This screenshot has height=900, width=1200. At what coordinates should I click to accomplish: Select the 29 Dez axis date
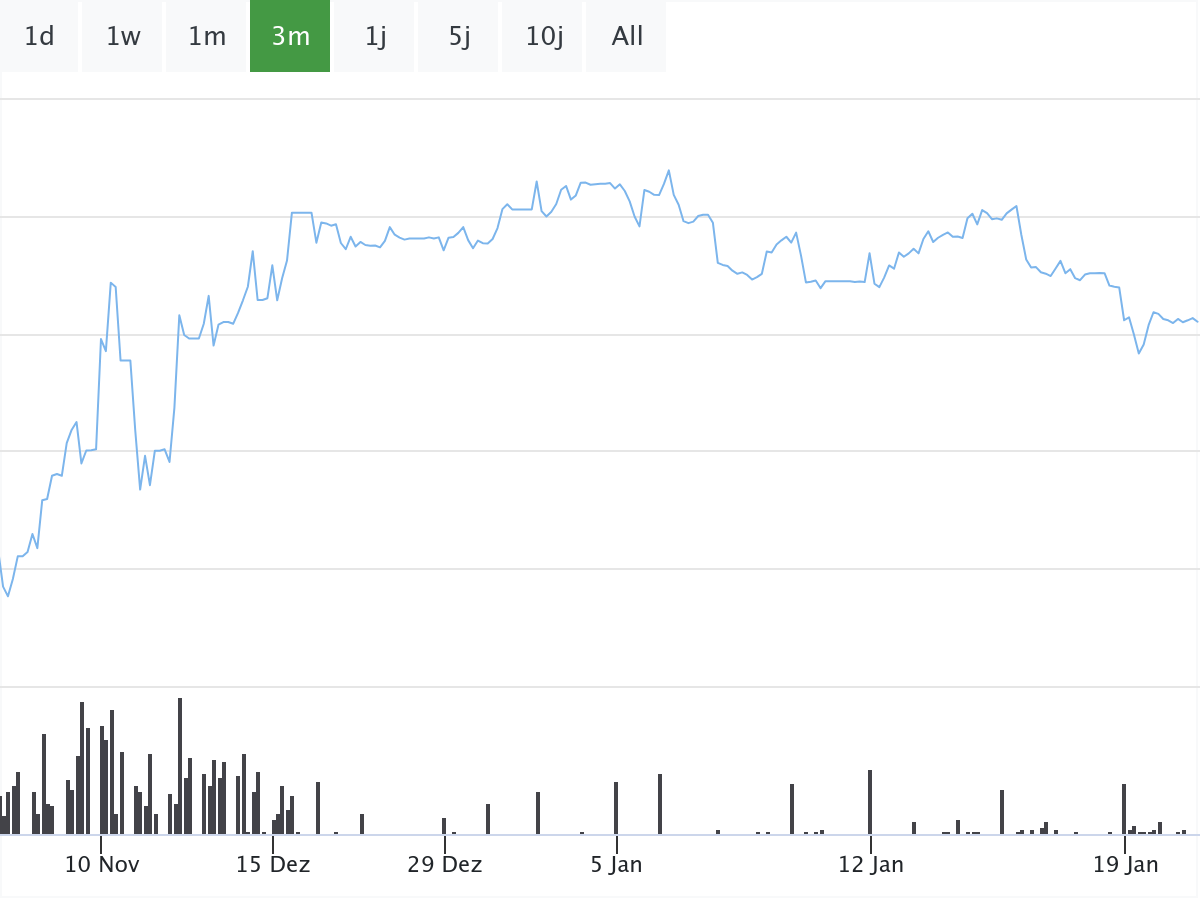point(445,864)
